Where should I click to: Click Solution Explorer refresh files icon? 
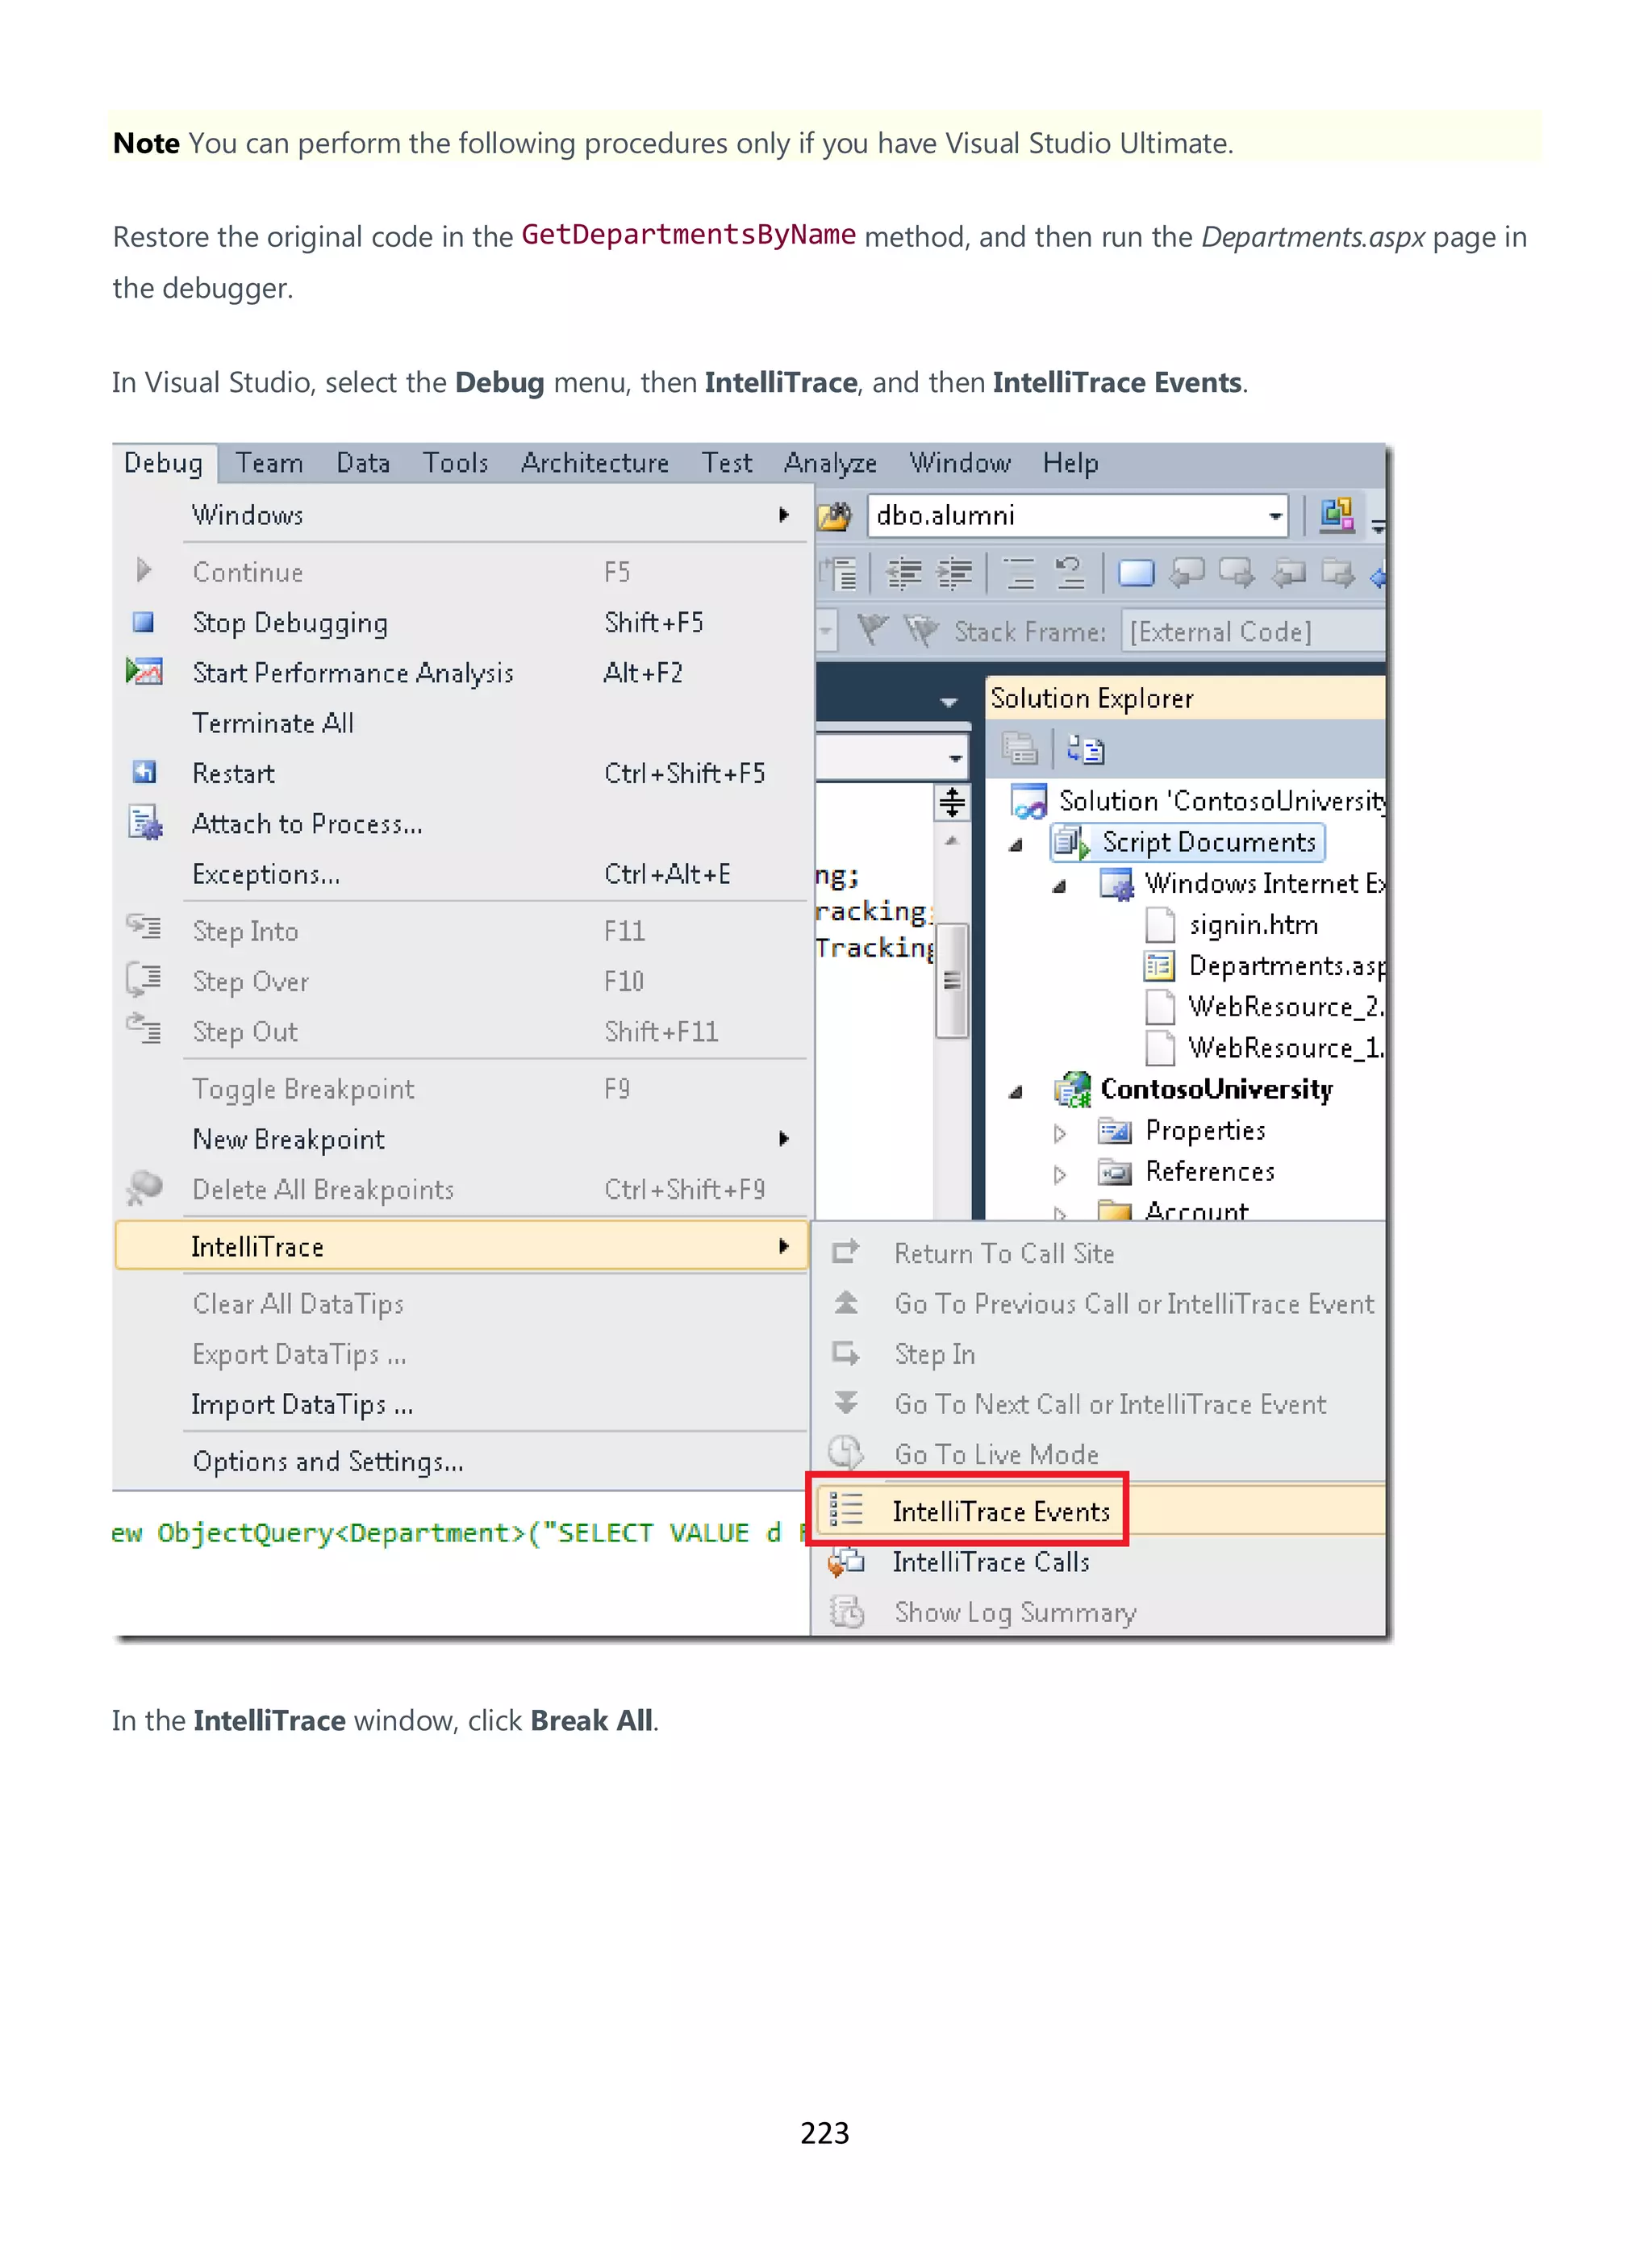[1085, 749]
